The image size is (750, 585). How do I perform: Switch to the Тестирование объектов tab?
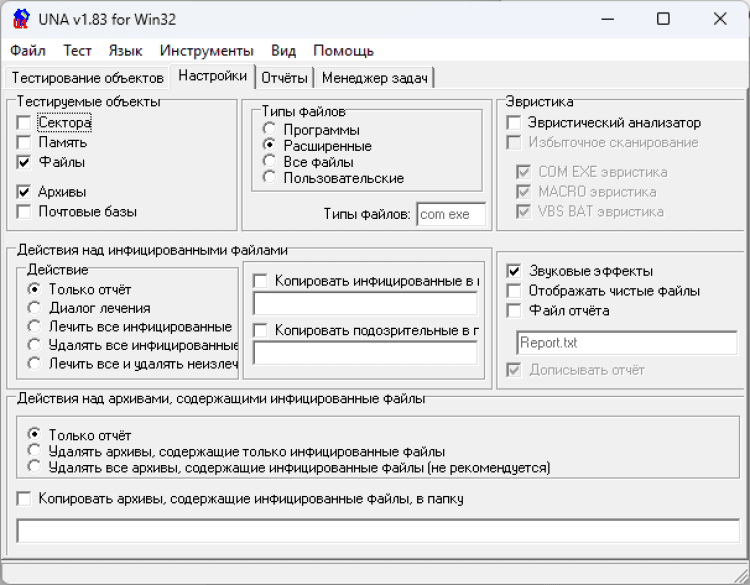click(88, 77)
